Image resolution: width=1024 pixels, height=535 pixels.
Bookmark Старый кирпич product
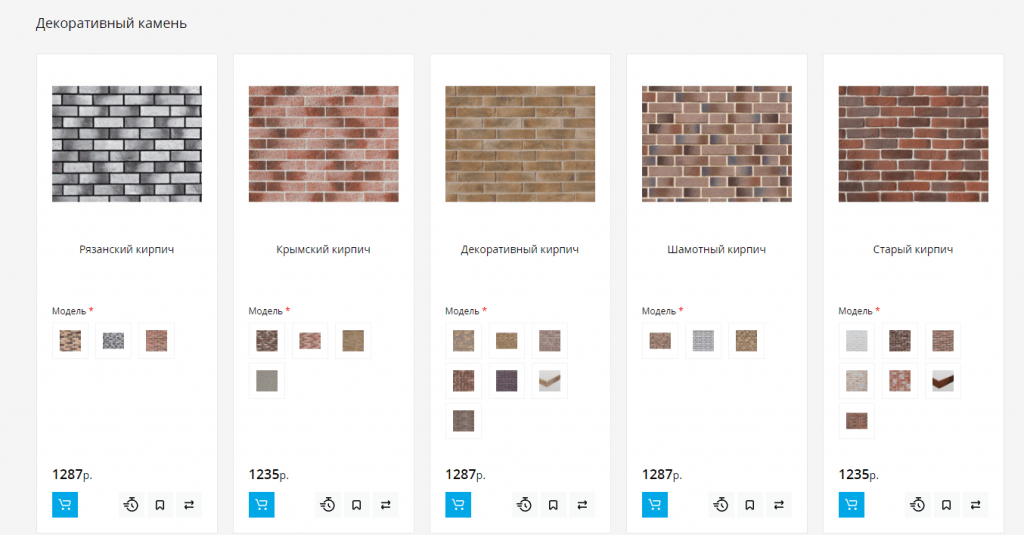(946, 504)
